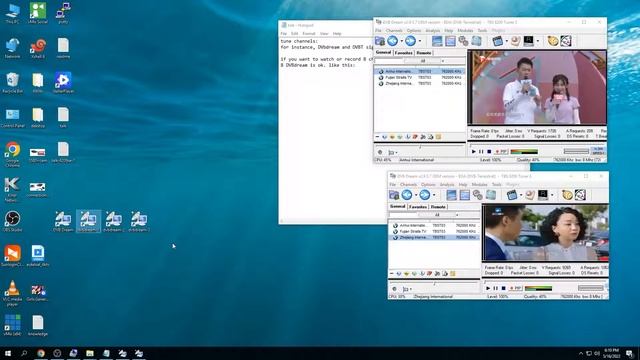Select Zhejiang International row in top DVB Dream list

(420, 83)
